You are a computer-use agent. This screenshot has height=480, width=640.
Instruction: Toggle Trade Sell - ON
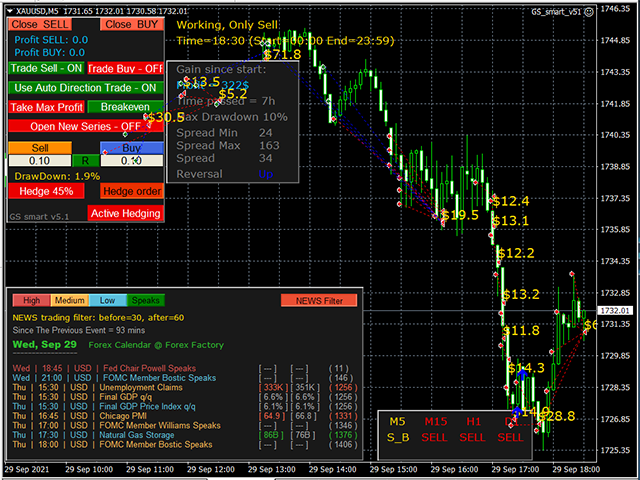click(x=46, y=68)
